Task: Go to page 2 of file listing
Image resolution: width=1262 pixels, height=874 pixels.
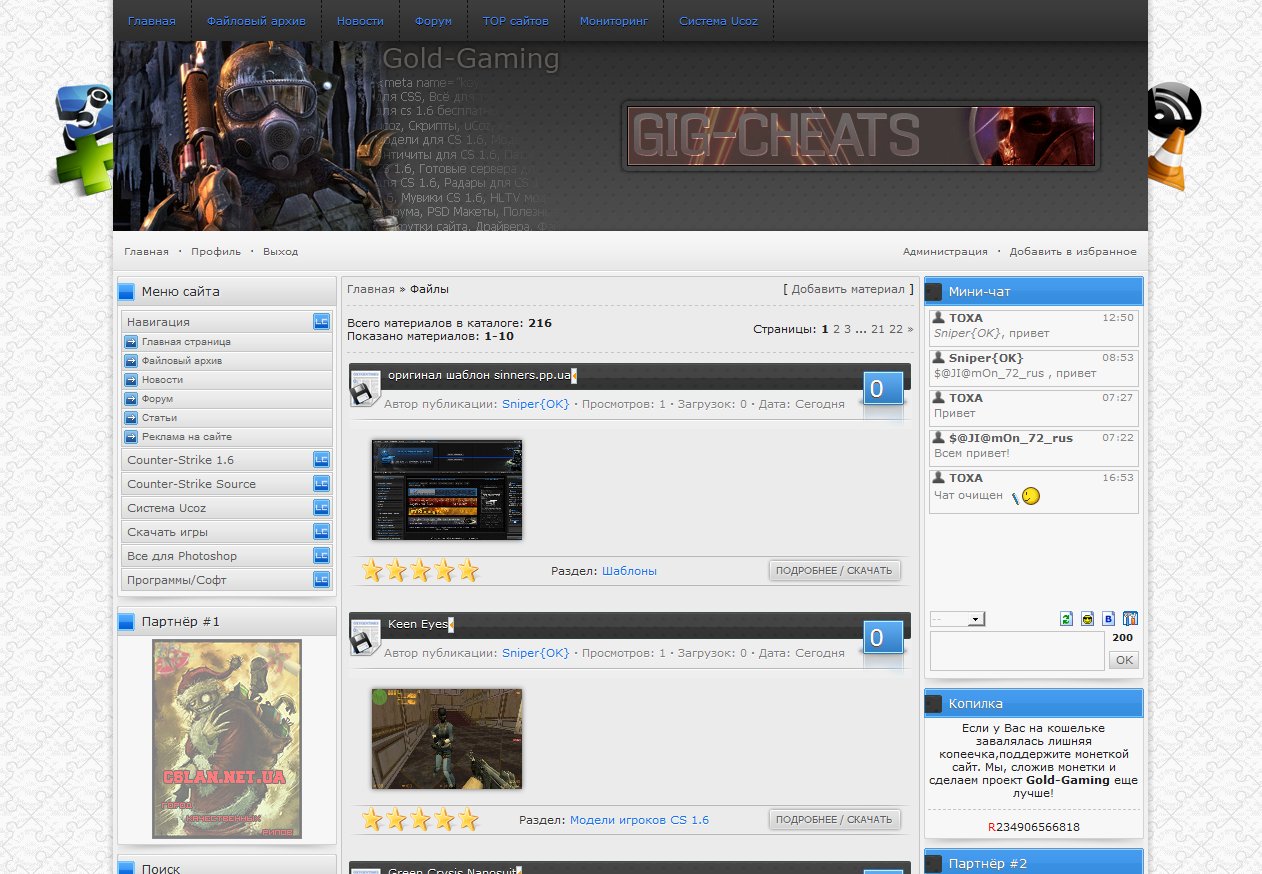Action: coord(834,329)
